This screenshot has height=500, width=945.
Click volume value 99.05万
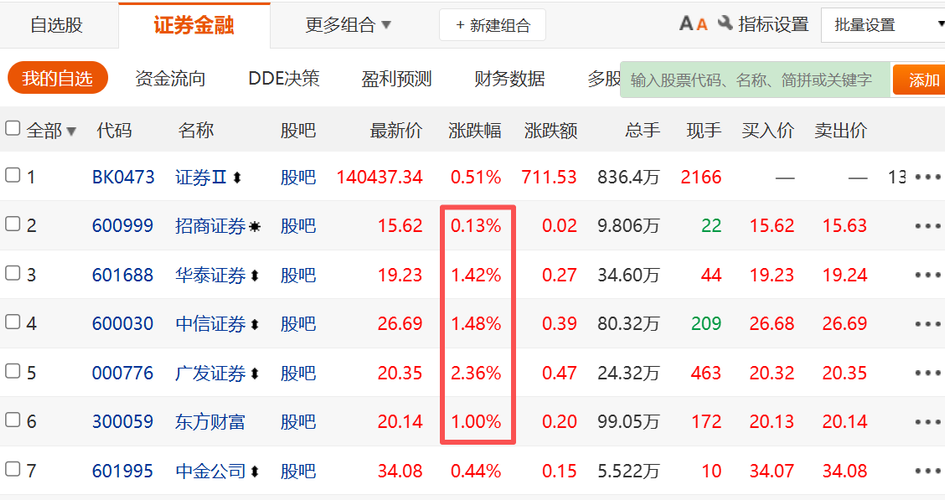629,422
